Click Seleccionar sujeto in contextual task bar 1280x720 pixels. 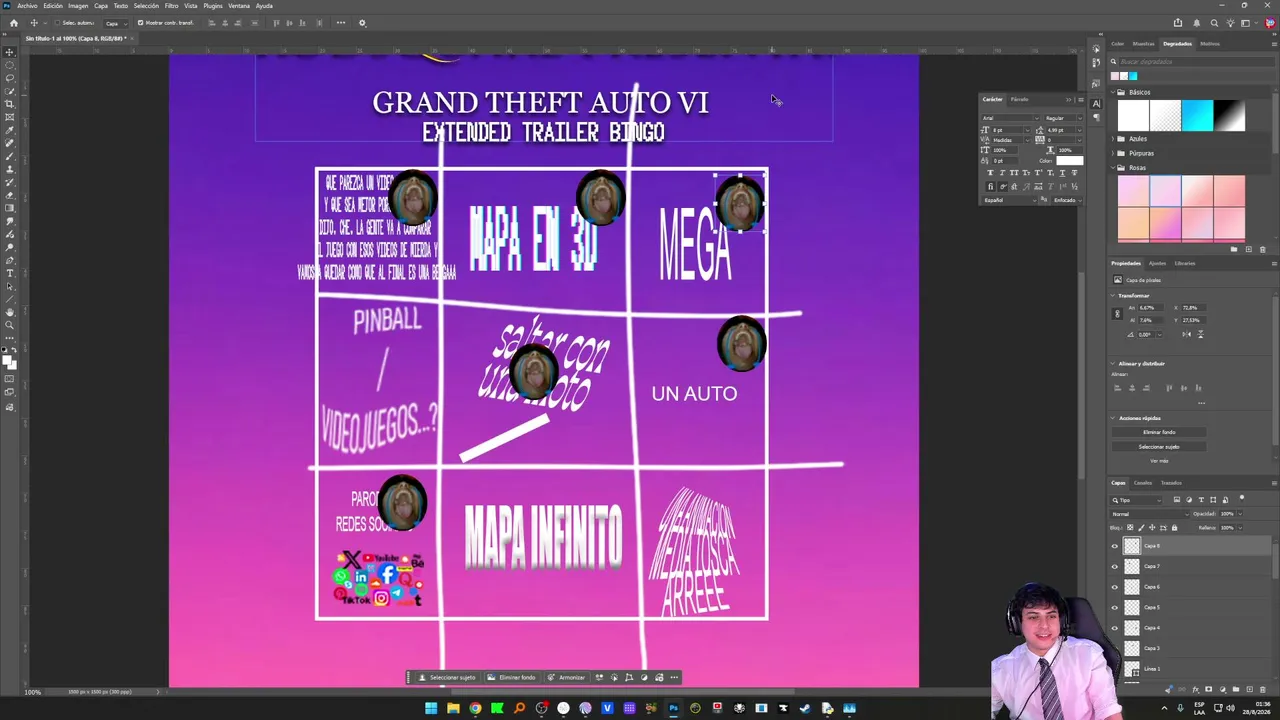click(x=448, y=677)
